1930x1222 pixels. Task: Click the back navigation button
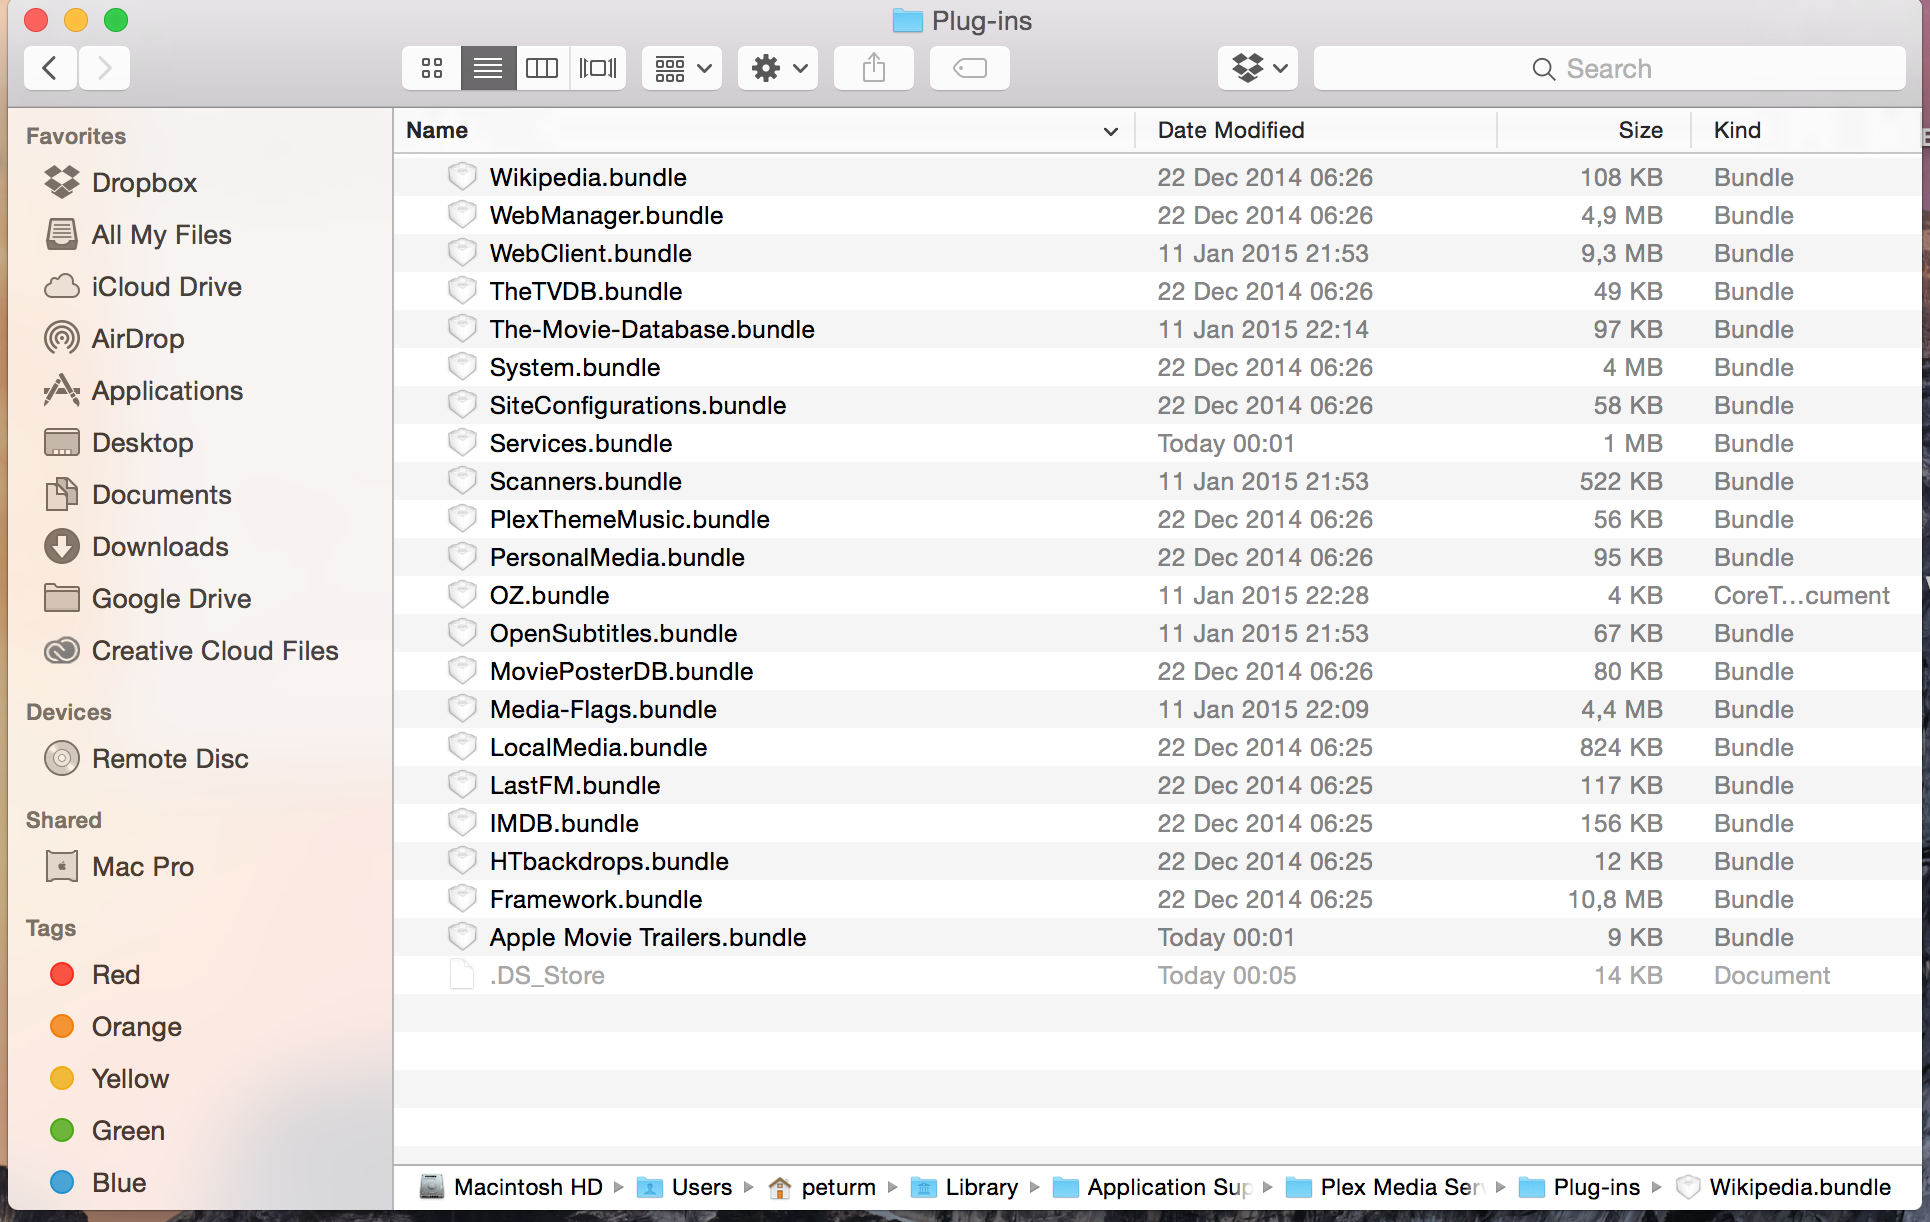pyautogui.click(x=50, y=67)
